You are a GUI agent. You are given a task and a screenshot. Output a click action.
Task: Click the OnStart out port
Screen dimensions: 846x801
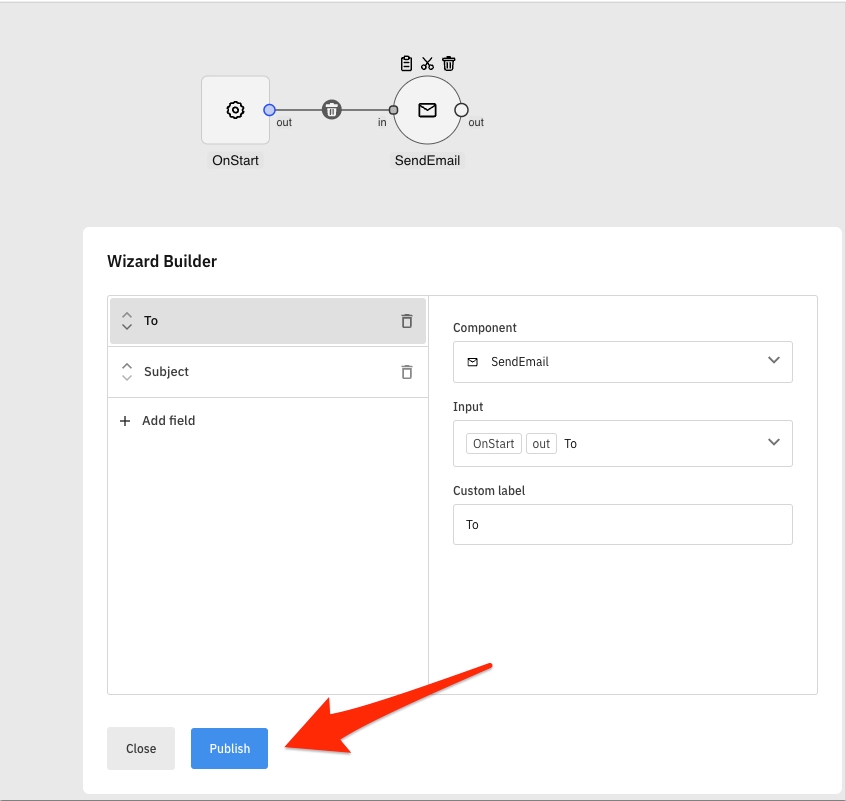click(270, 110)
